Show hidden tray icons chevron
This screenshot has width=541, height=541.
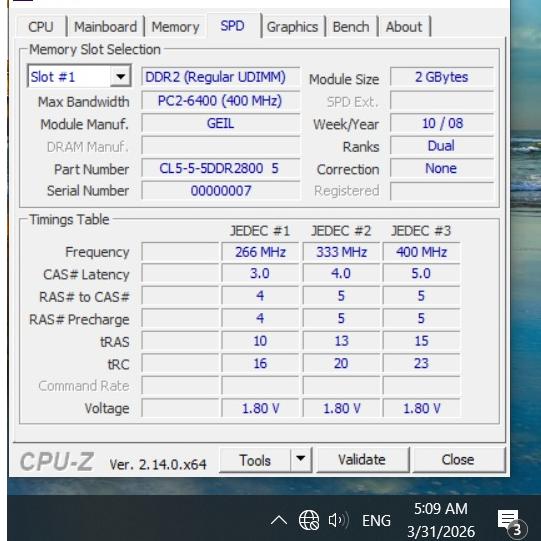point(279,520)
